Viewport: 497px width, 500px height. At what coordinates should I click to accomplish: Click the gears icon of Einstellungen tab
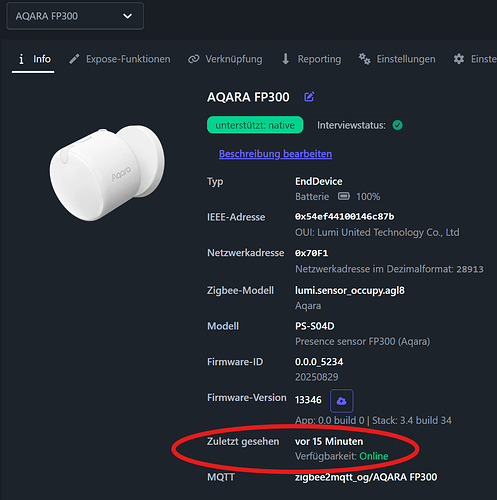tap(364, 59)
